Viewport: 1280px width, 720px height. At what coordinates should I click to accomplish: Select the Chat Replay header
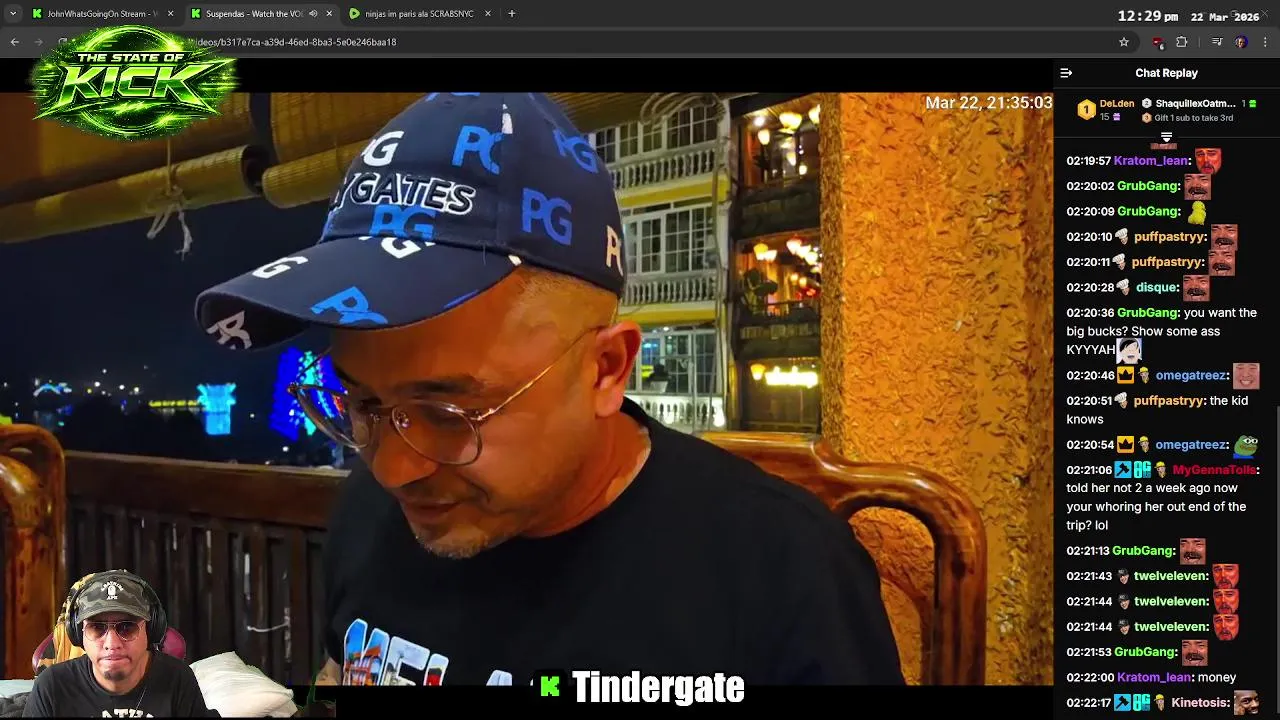(x=1166, y=73)
